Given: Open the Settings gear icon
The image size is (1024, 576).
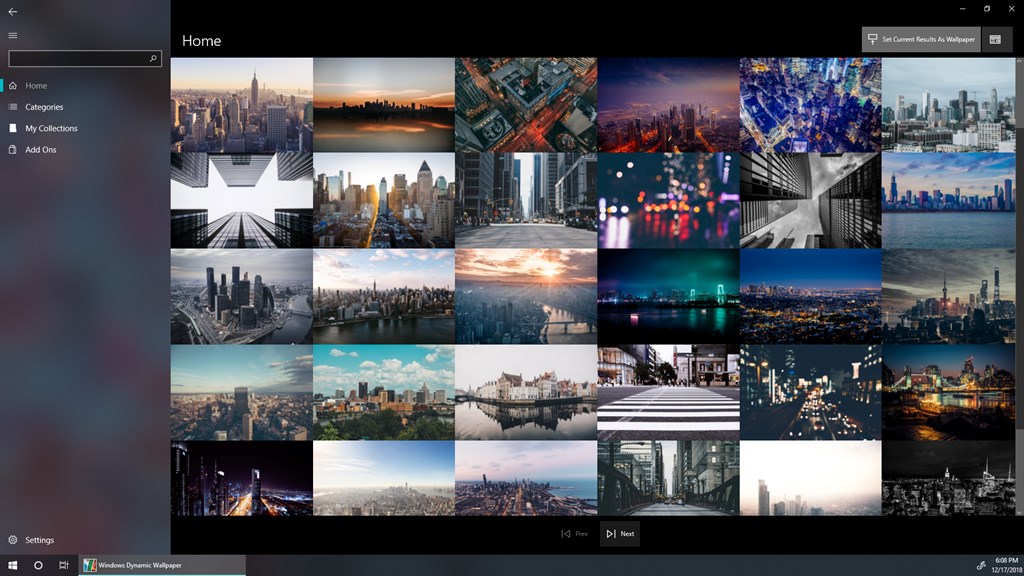Looking at the screenshot, I should click(12, 540).
